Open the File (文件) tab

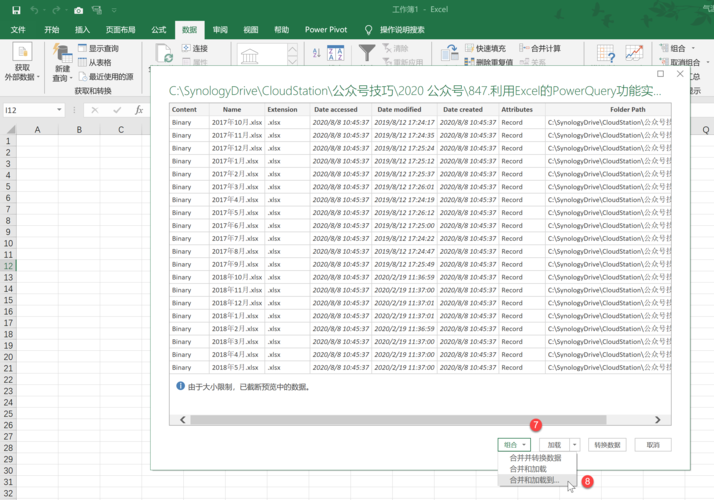point(18,30)
